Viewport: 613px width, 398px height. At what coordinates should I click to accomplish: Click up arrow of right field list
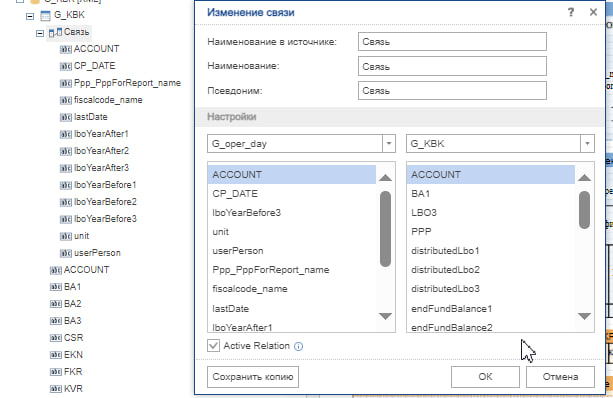point(584,178)
